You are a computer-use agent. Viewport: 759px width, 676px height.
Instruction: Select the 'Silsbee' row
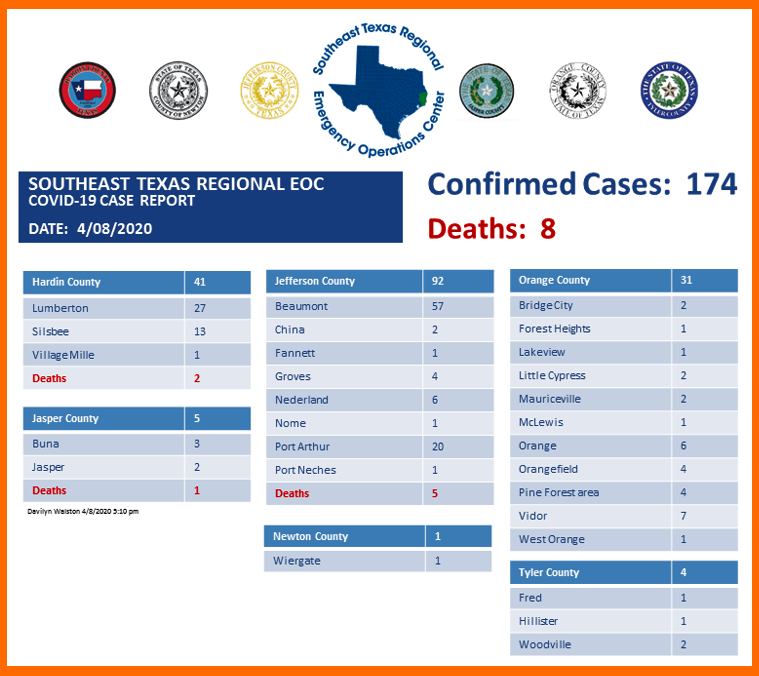point(137,331)
